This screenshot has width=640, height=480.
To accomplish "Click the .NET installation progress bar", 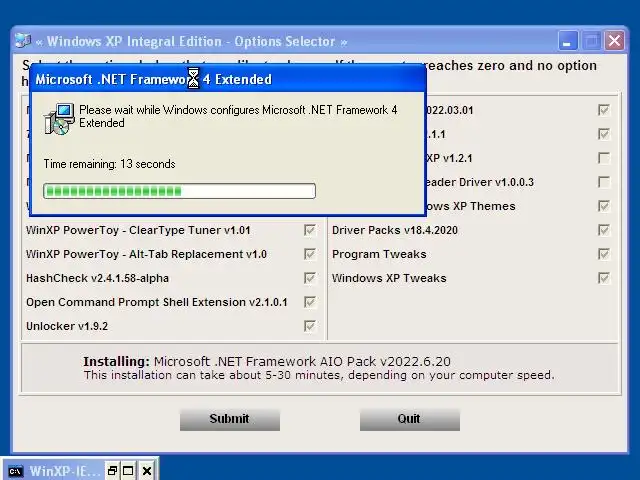I will click(x=180, y=191).
